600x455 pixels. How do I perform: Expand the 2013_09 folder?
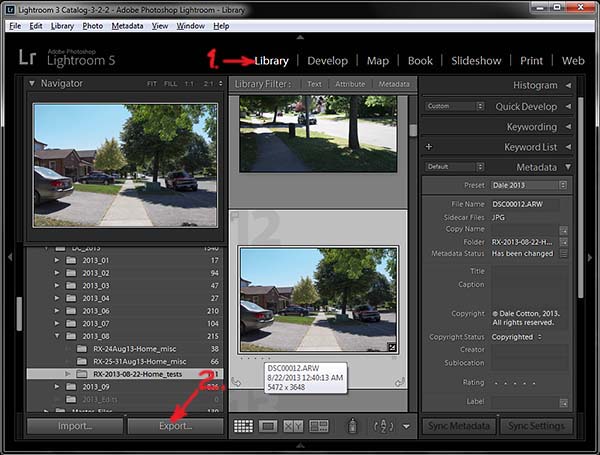click(x=57, y=387)
